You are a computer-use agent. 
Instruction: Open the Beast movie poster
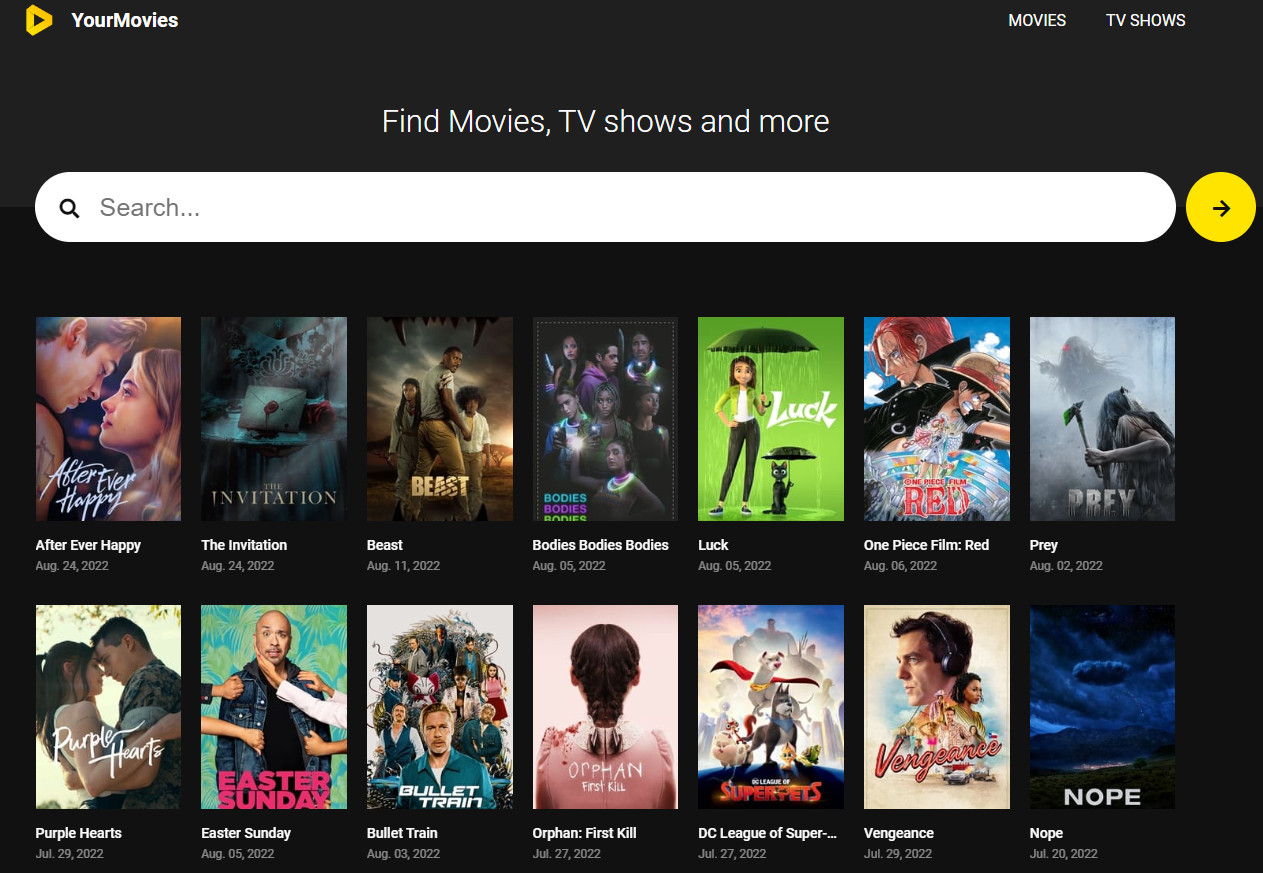[440, 419]
